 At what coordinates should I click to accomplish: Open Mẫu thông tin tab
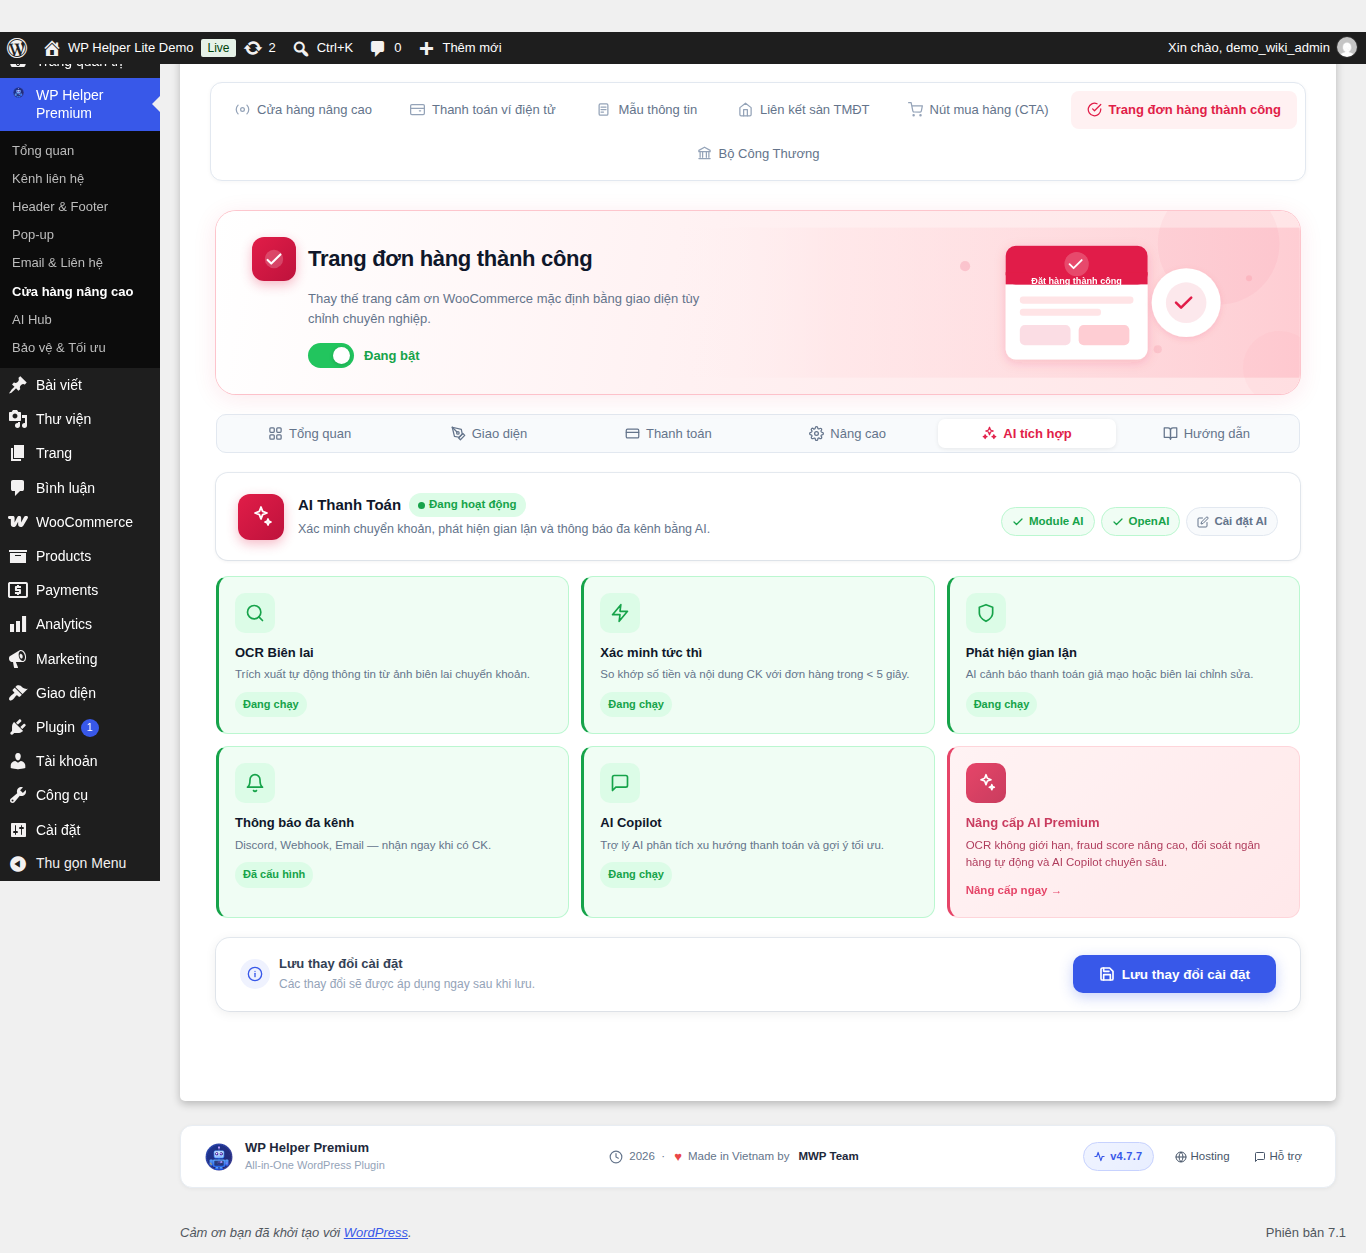point(647,110)
